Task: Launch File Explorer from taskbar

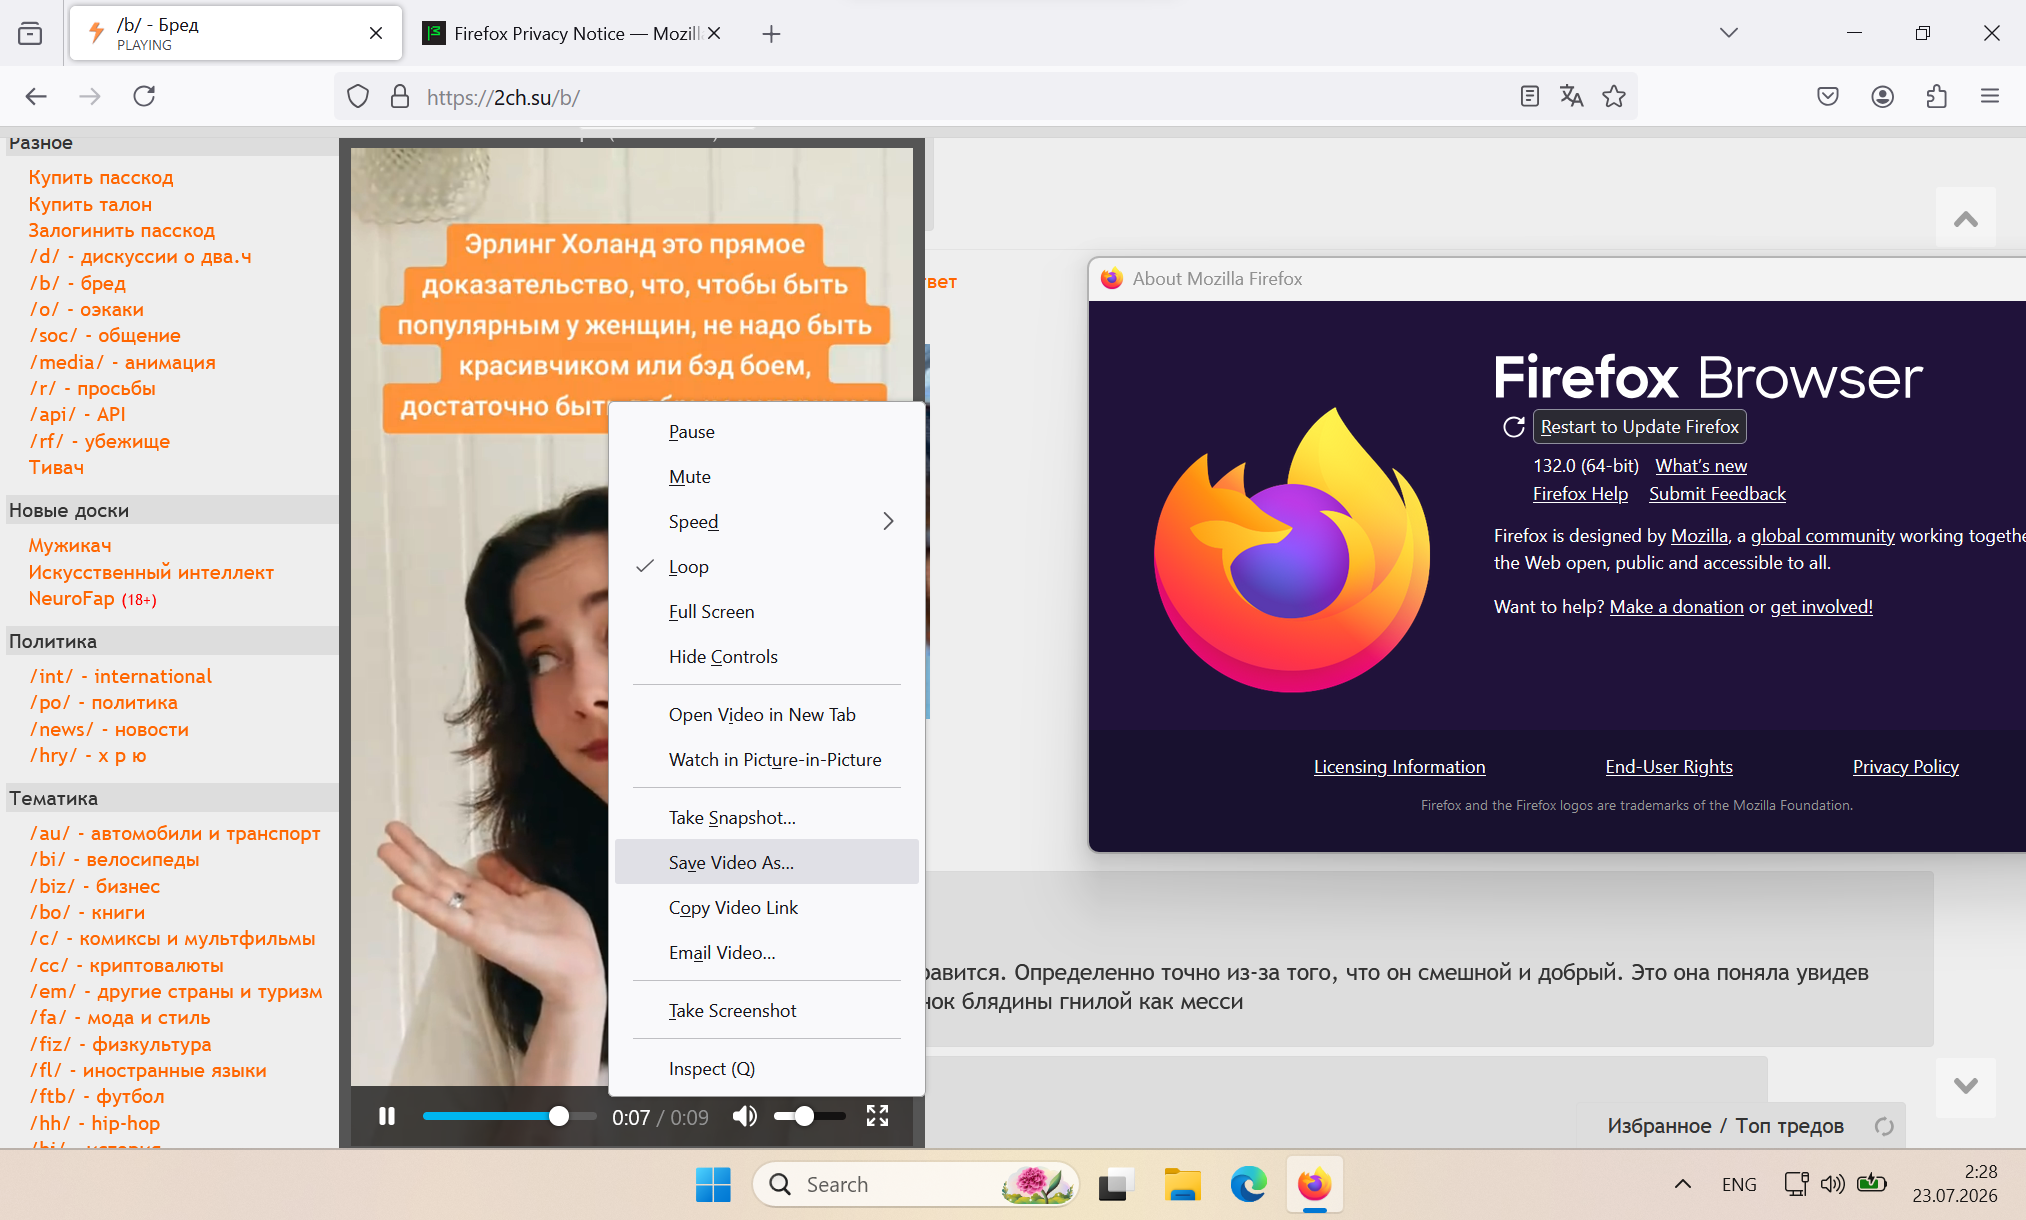Action: click(1182, 1185)
